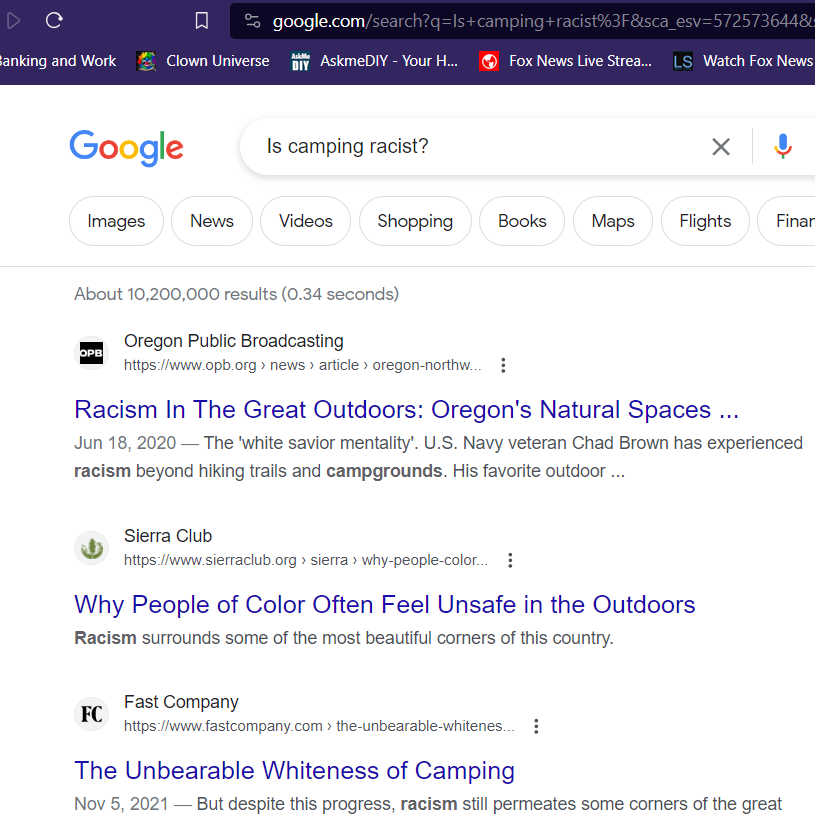Open 'Racism In The Great Outdoors' result
Image resolution: width=815 pixels, height=817 pixels.
coord(406,410)
